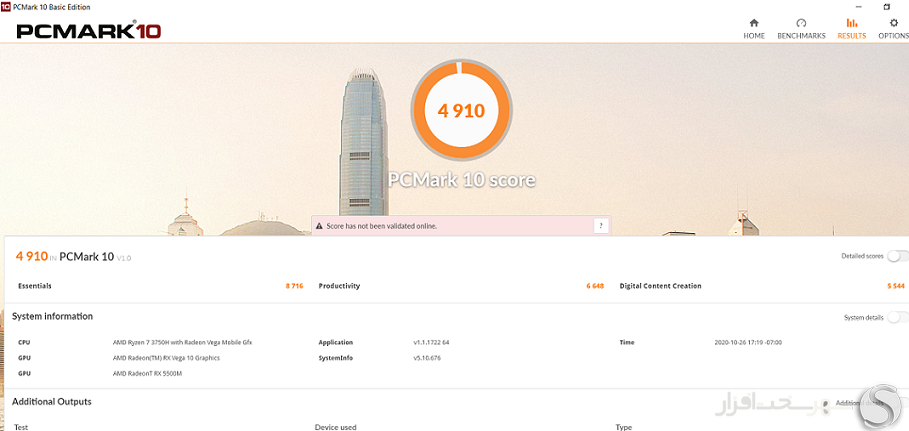Click the Time value 2020-10-26 17:19
The width and height of the screenshot is (909, 431).
pos(748,342)
